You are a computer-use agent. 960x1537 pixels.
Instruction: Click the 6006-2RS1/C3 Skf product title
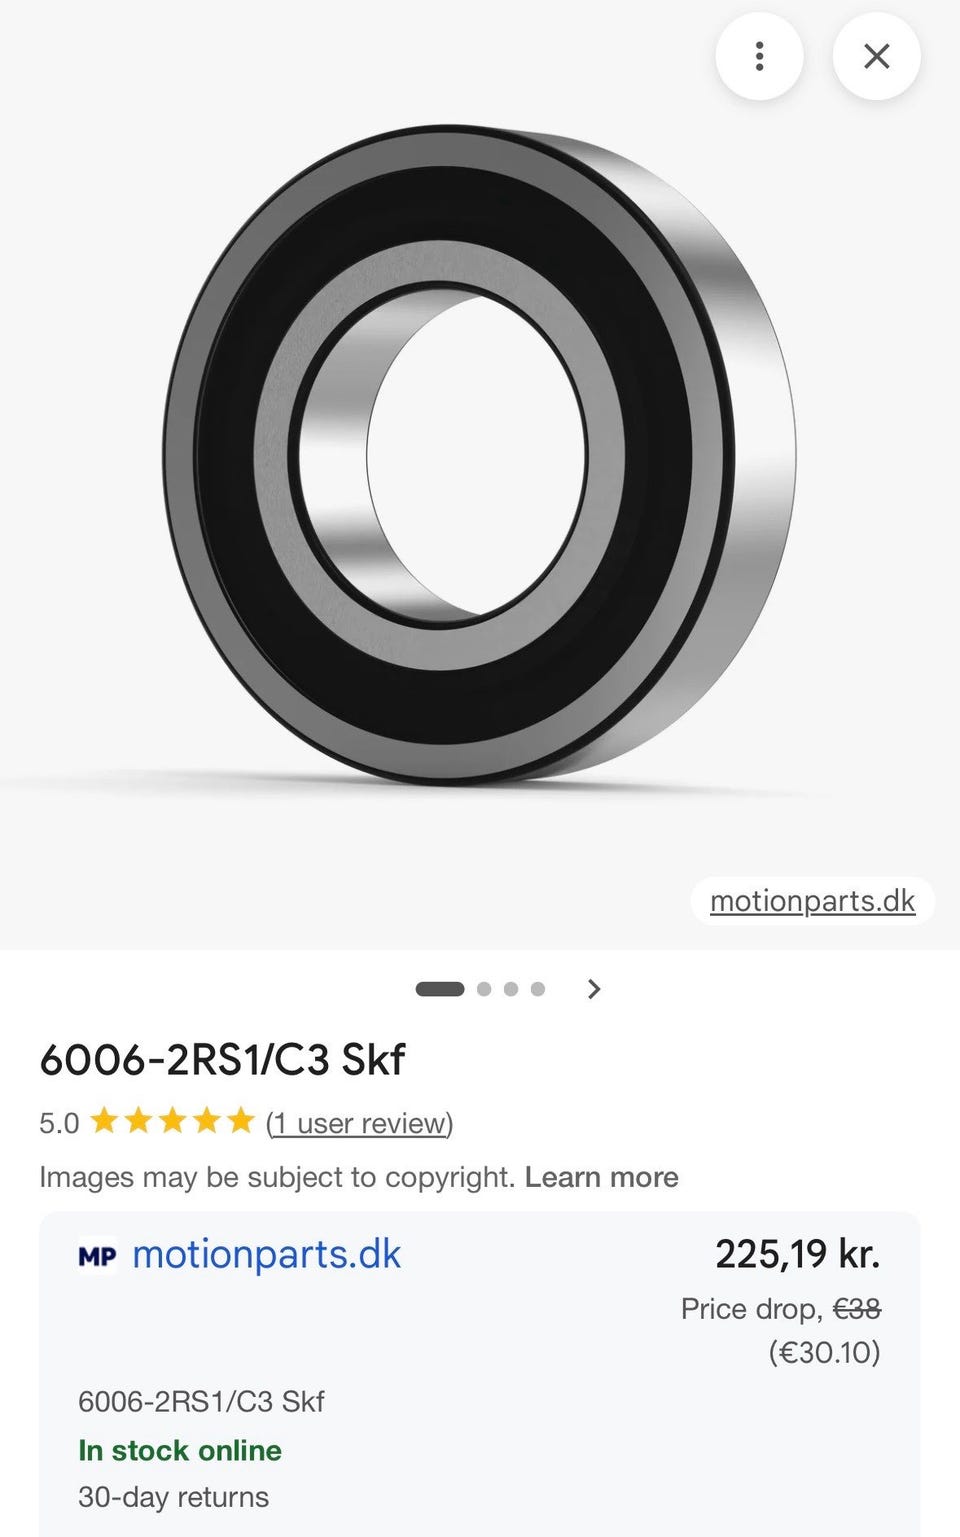tap(222, 1060)
